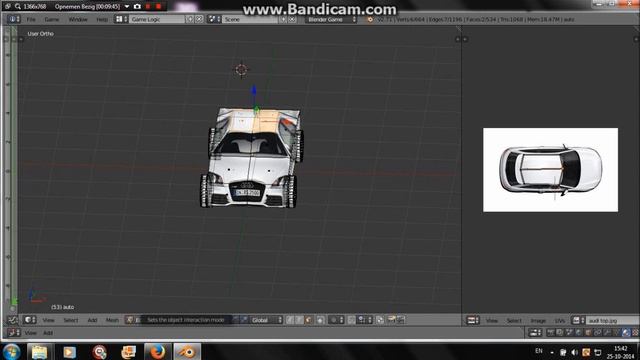The height and width of the screenshot is (360, 640).
Task: Open File Explorer from the taskbar
Action: click(39, 352)
